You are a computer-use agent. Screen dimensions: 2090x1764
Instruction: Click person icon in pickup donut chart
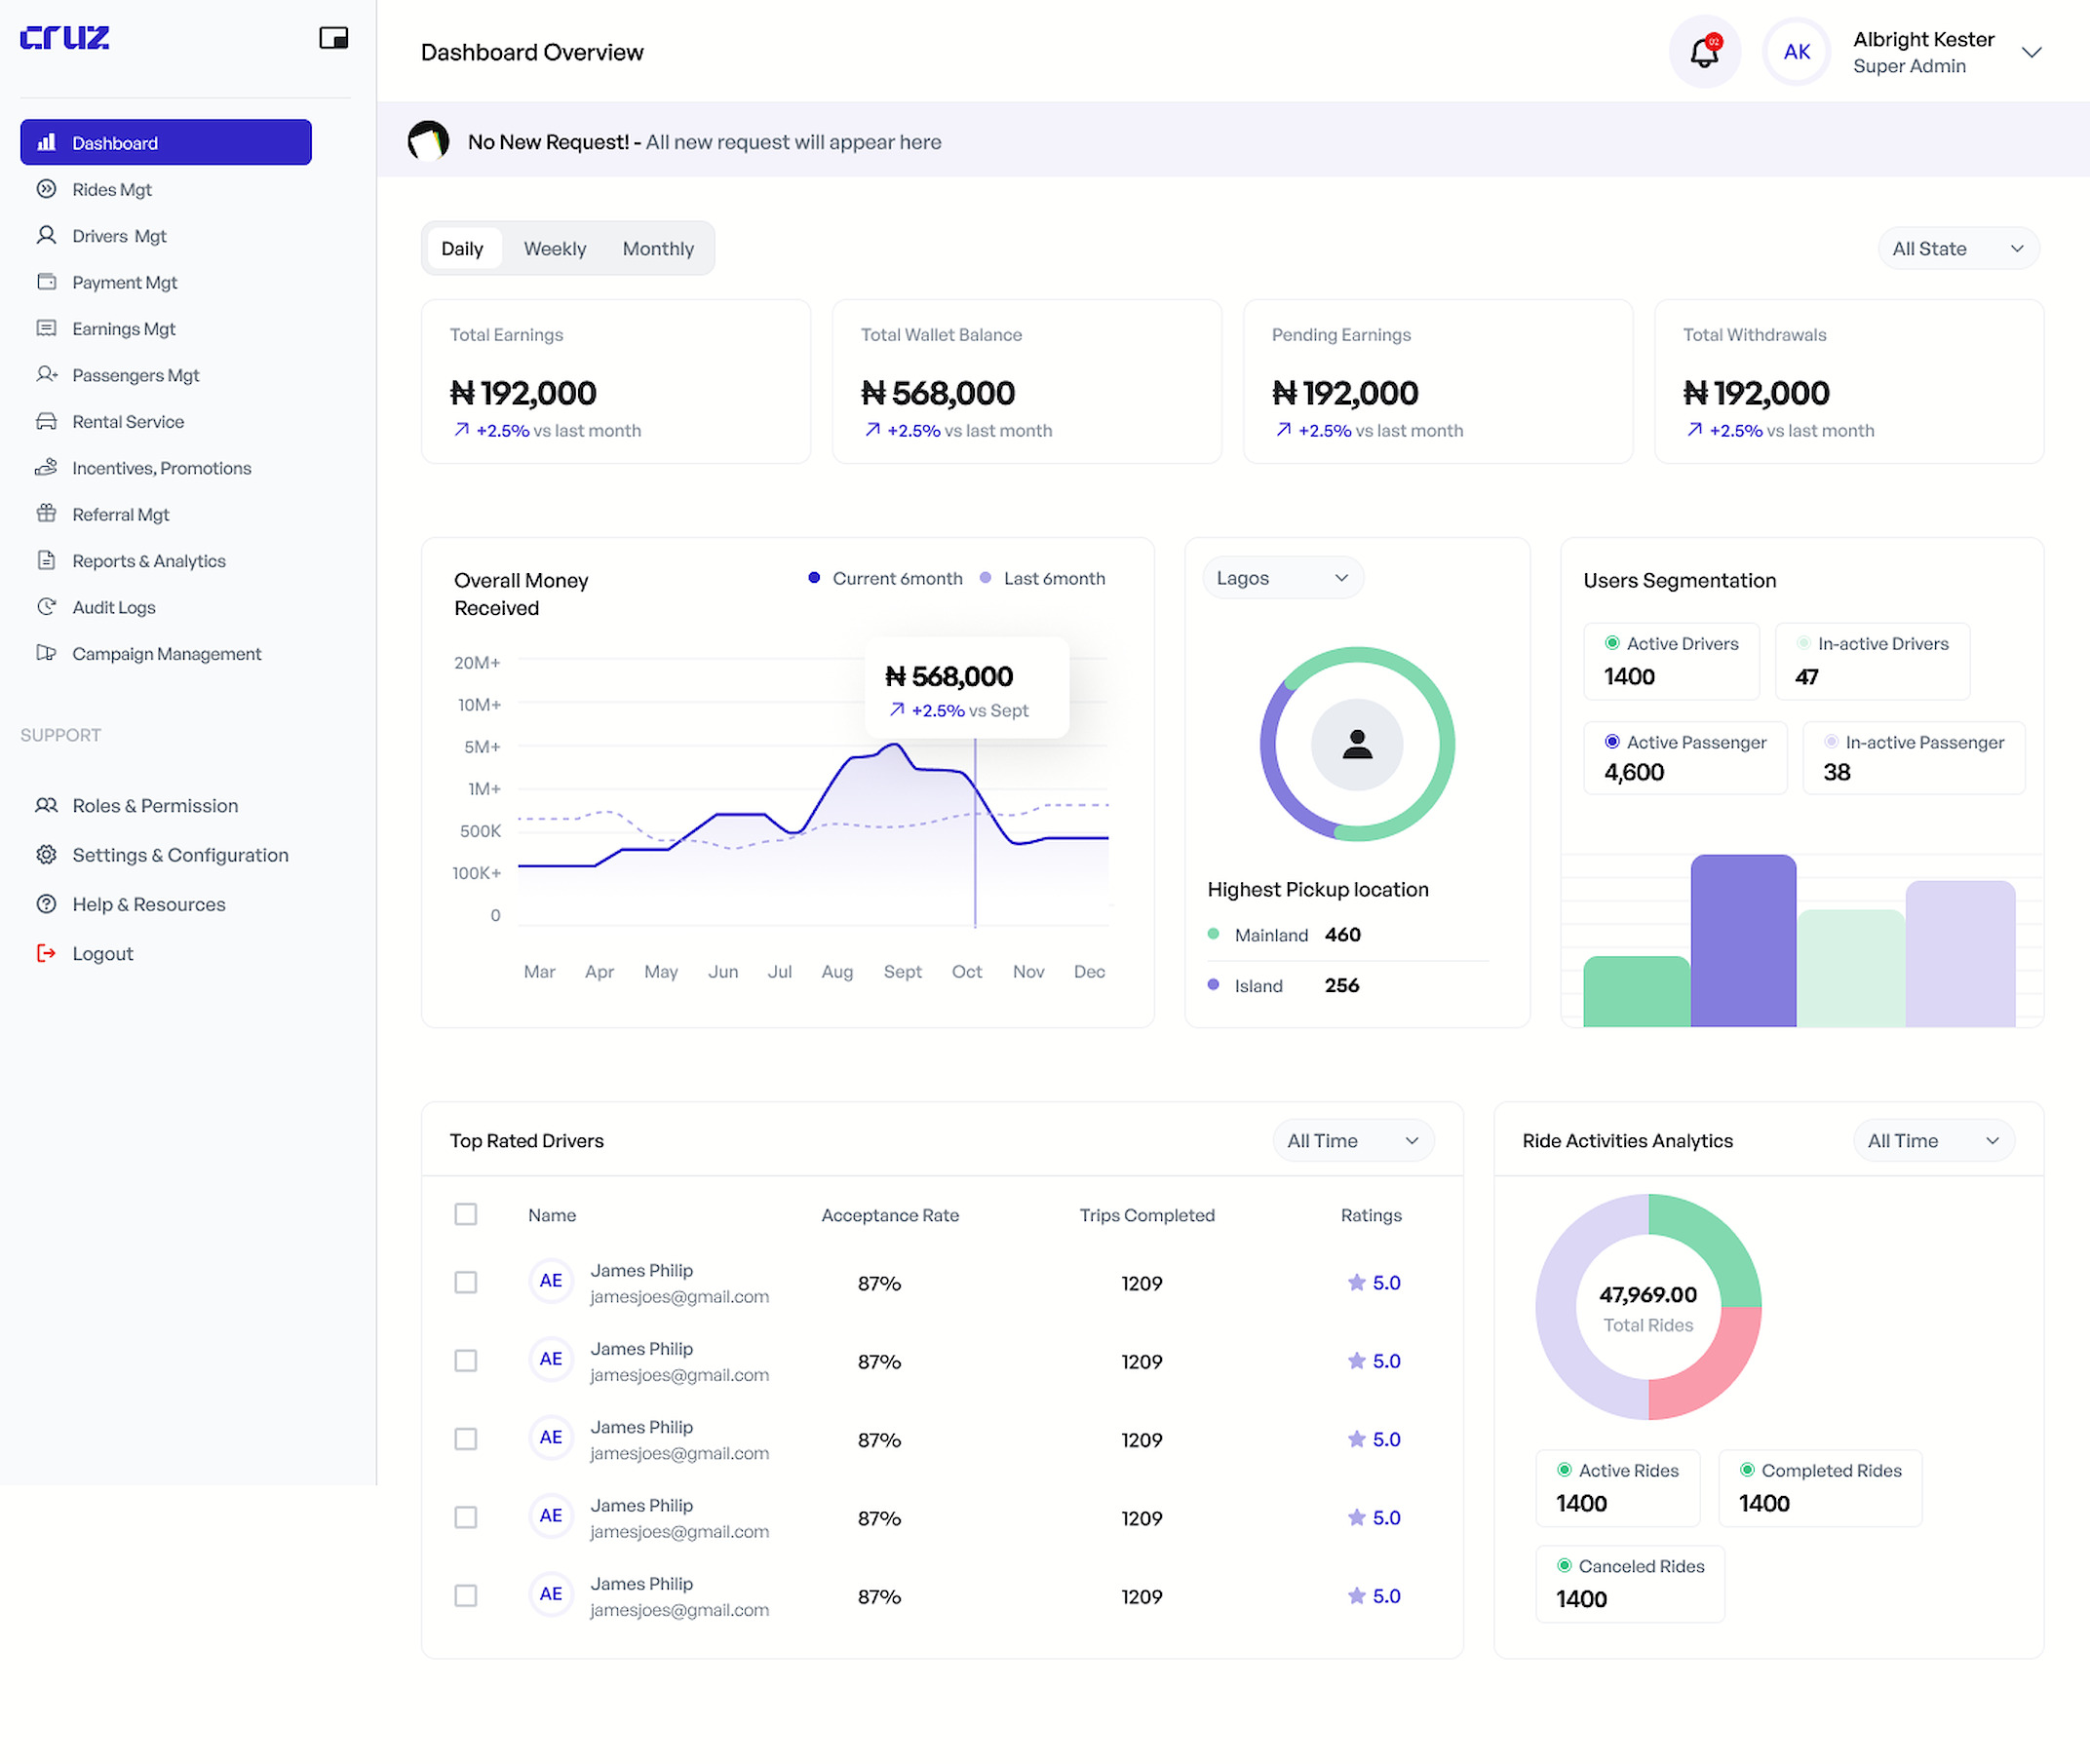(1357, 744)
